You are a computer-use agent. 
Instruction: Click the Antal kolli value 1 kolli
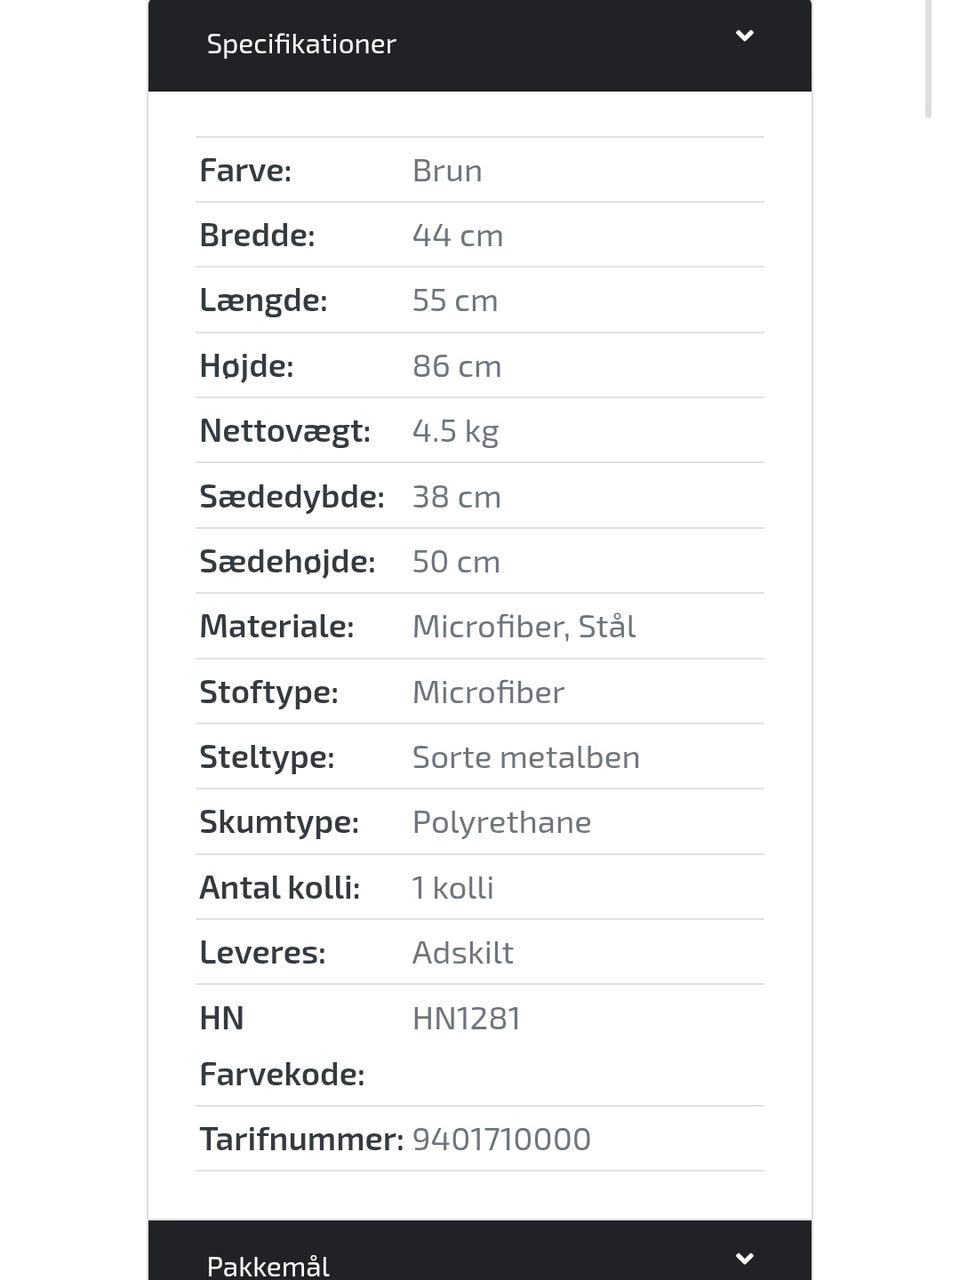[x=453, y=888]
